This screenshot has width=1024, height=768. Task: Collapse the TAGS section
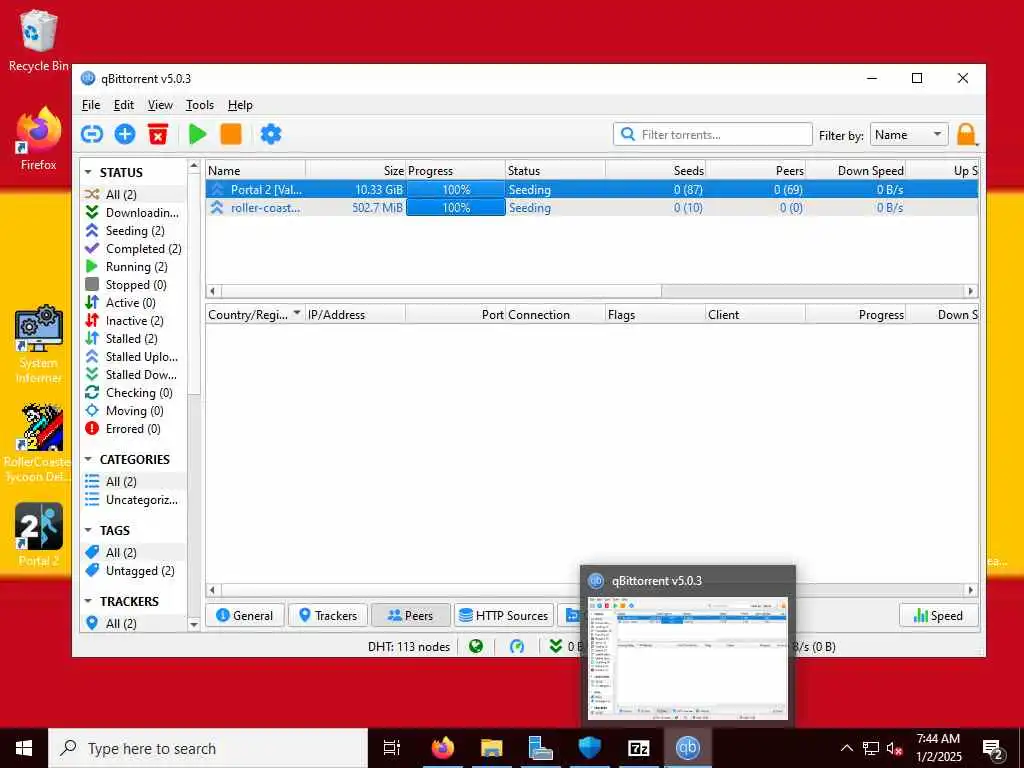tap(88, 530)
